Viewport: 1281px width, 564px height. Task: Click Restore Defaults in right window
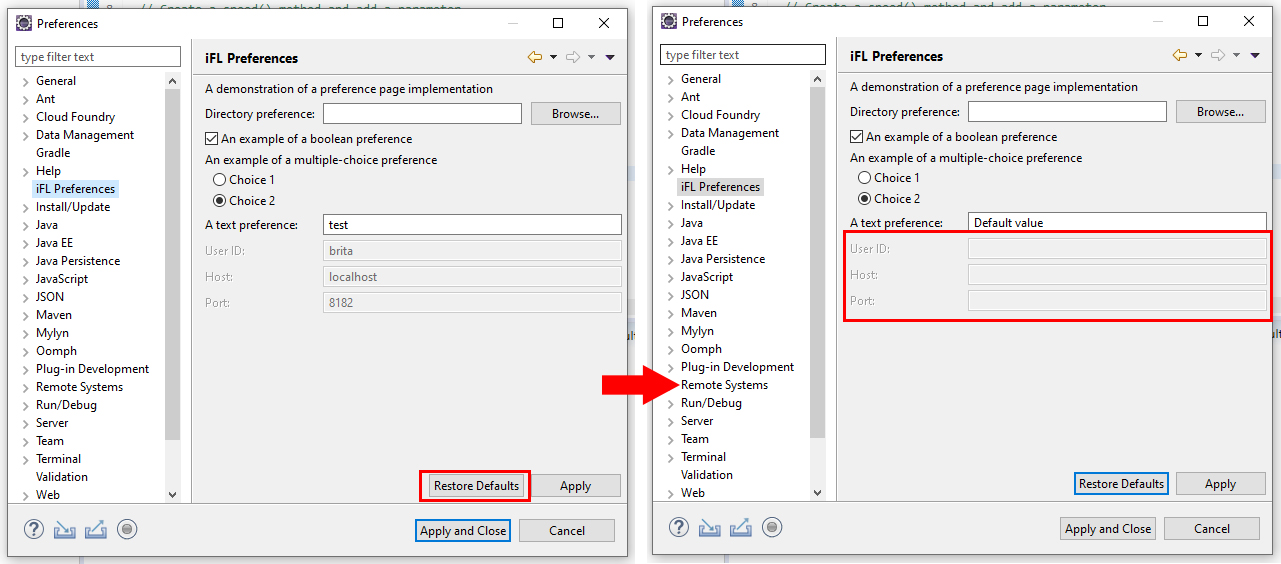(x=1121, y=484)
